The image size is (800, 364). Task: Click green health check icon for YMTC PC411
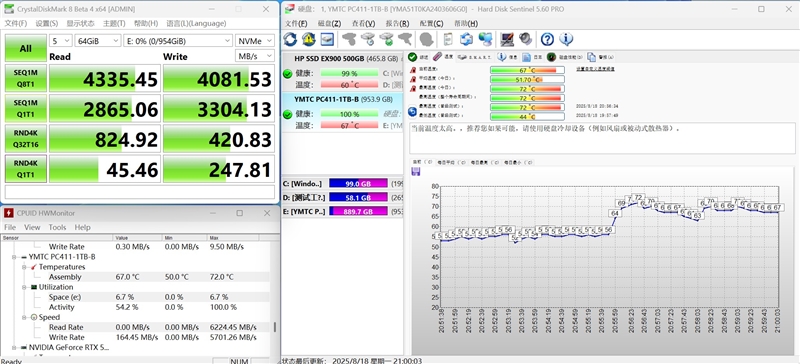pos(288,114)
